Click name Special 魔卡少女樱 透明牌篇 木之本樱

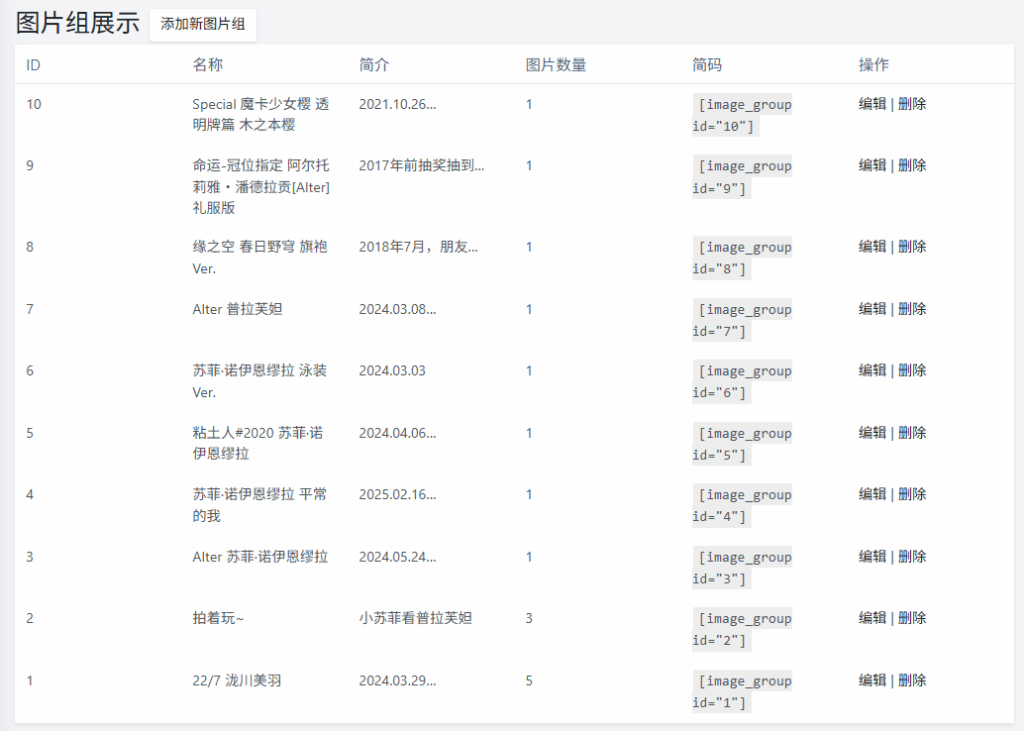[x=261, y=114]
